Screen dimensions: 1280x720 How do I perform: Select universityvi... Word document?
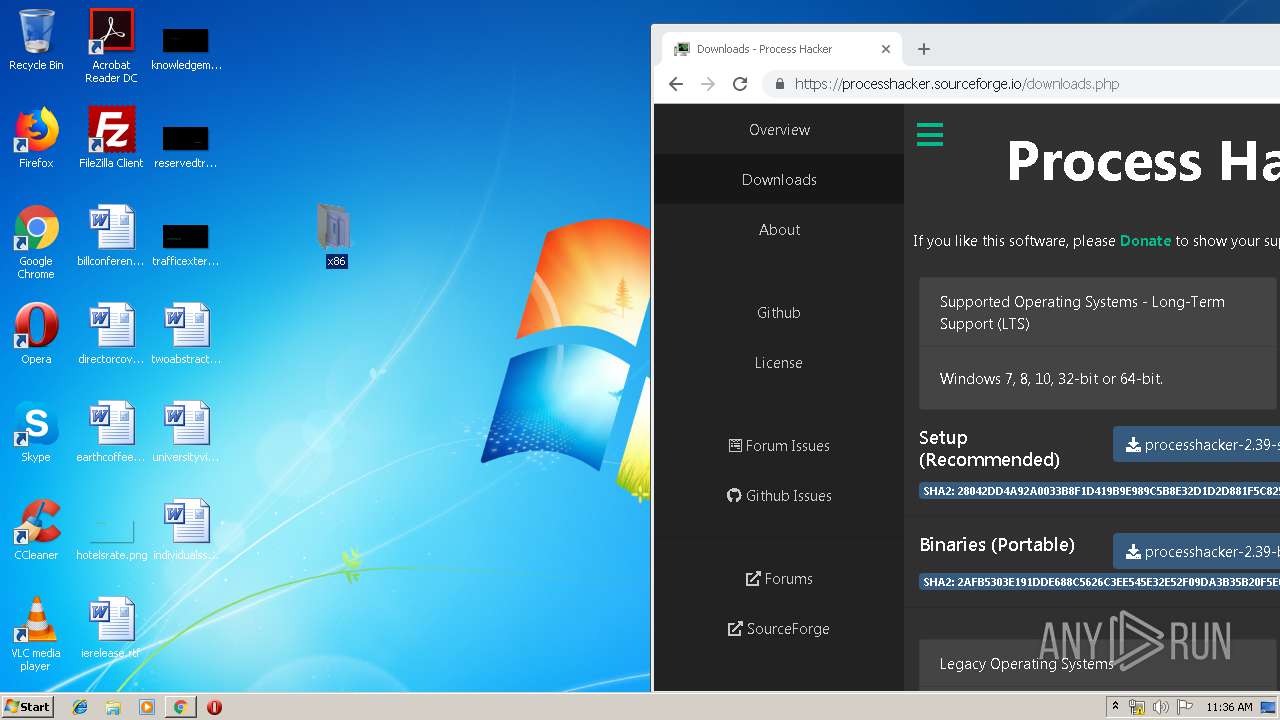(x=186, y=432)
